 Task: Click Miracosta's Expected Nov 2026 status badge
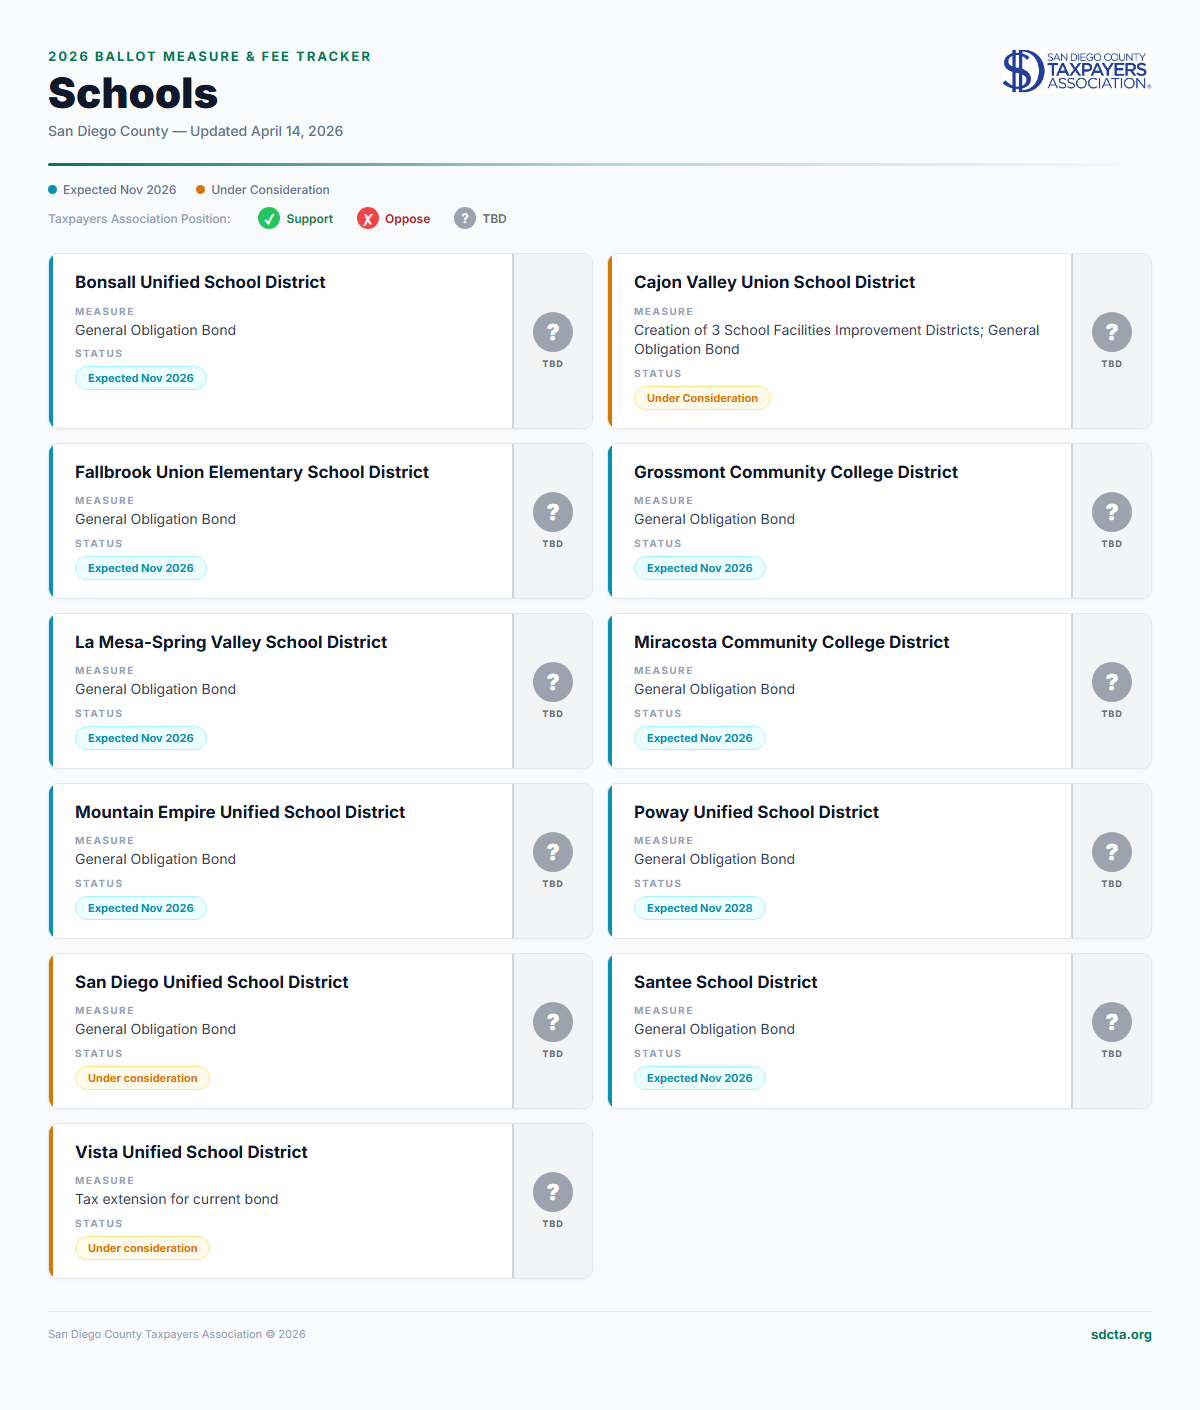pyautogui.click(x=700, y=738)
